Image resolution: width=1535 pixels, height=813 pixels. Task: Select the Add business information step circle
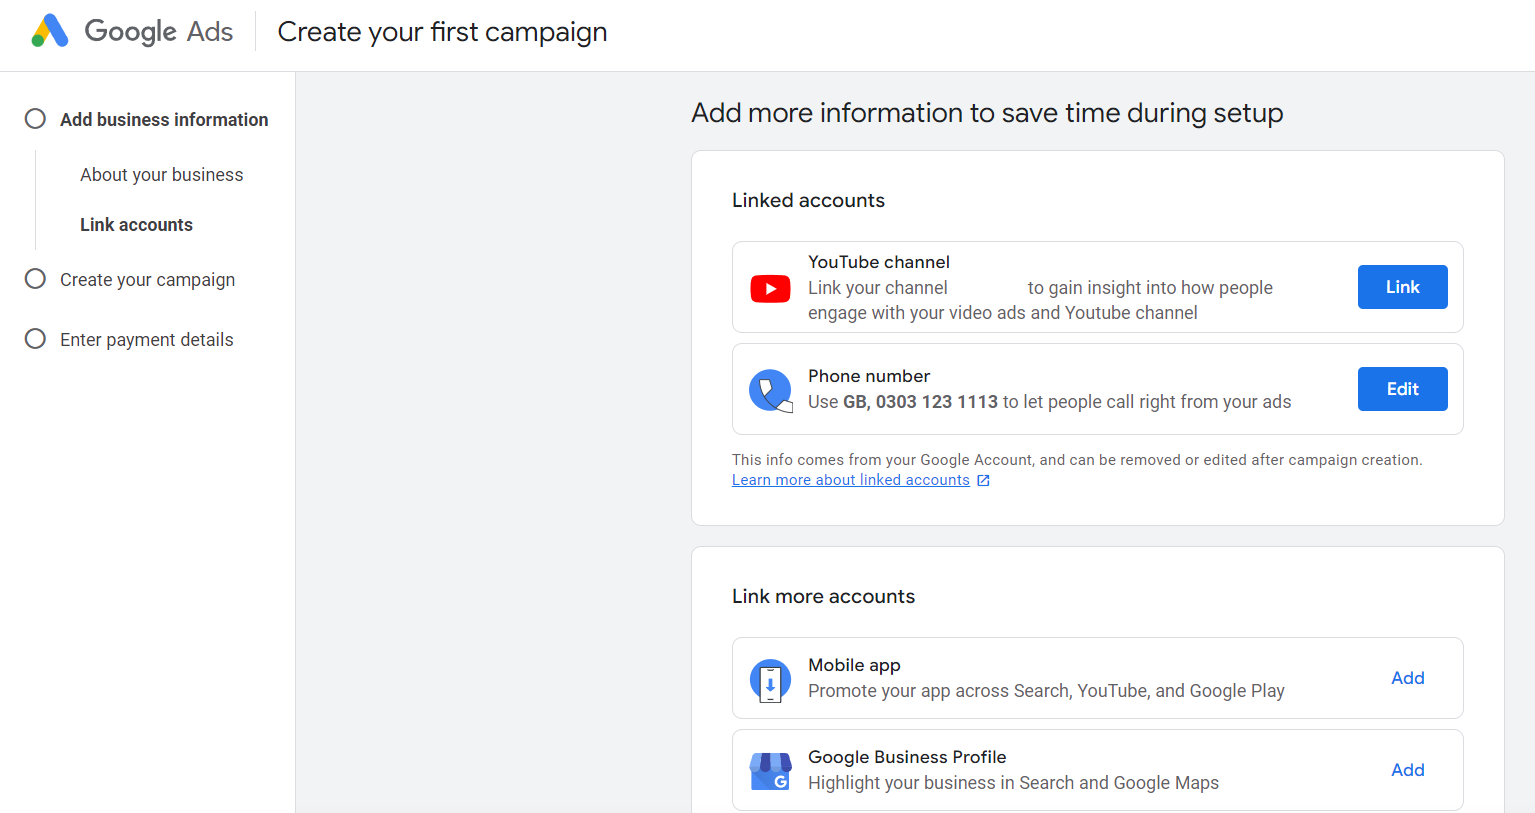(x=35, y=119)
